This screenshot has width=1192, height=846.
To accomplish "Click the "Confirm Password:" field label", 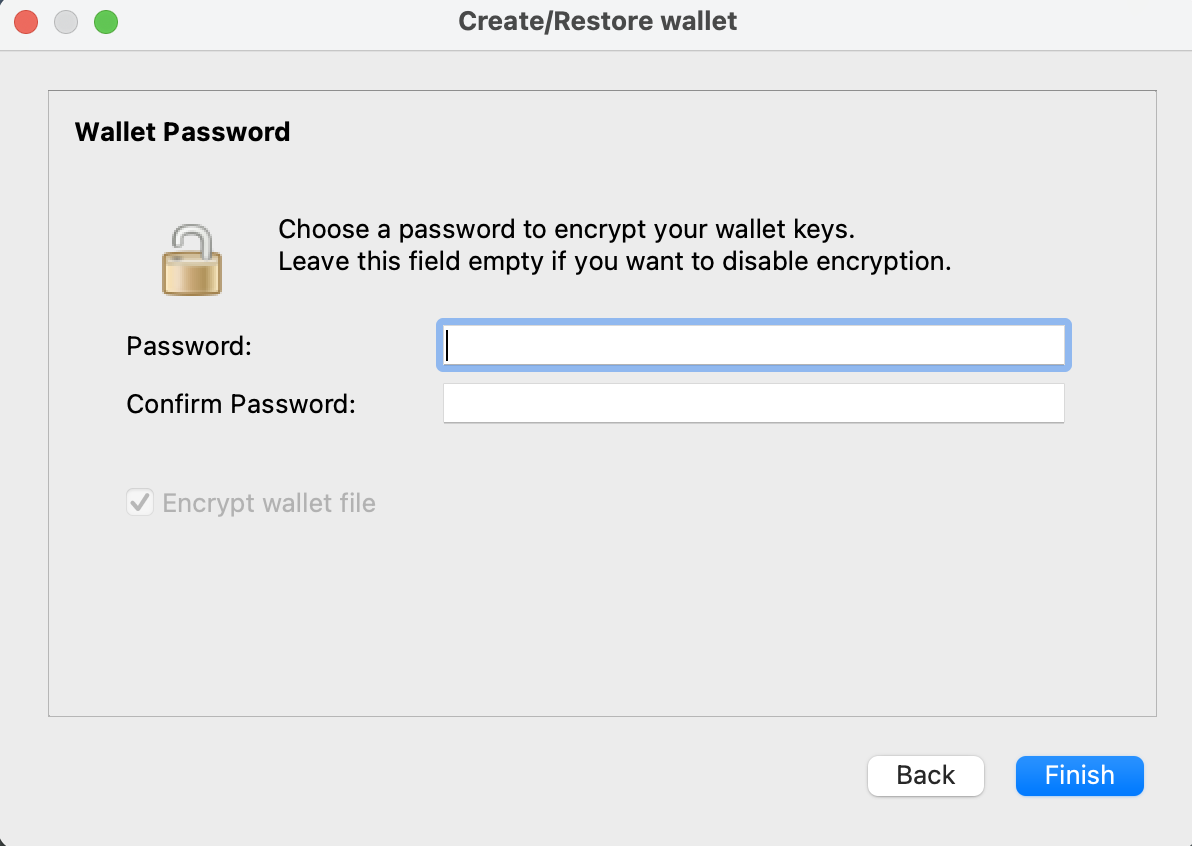I will click(x=241, y=404).
